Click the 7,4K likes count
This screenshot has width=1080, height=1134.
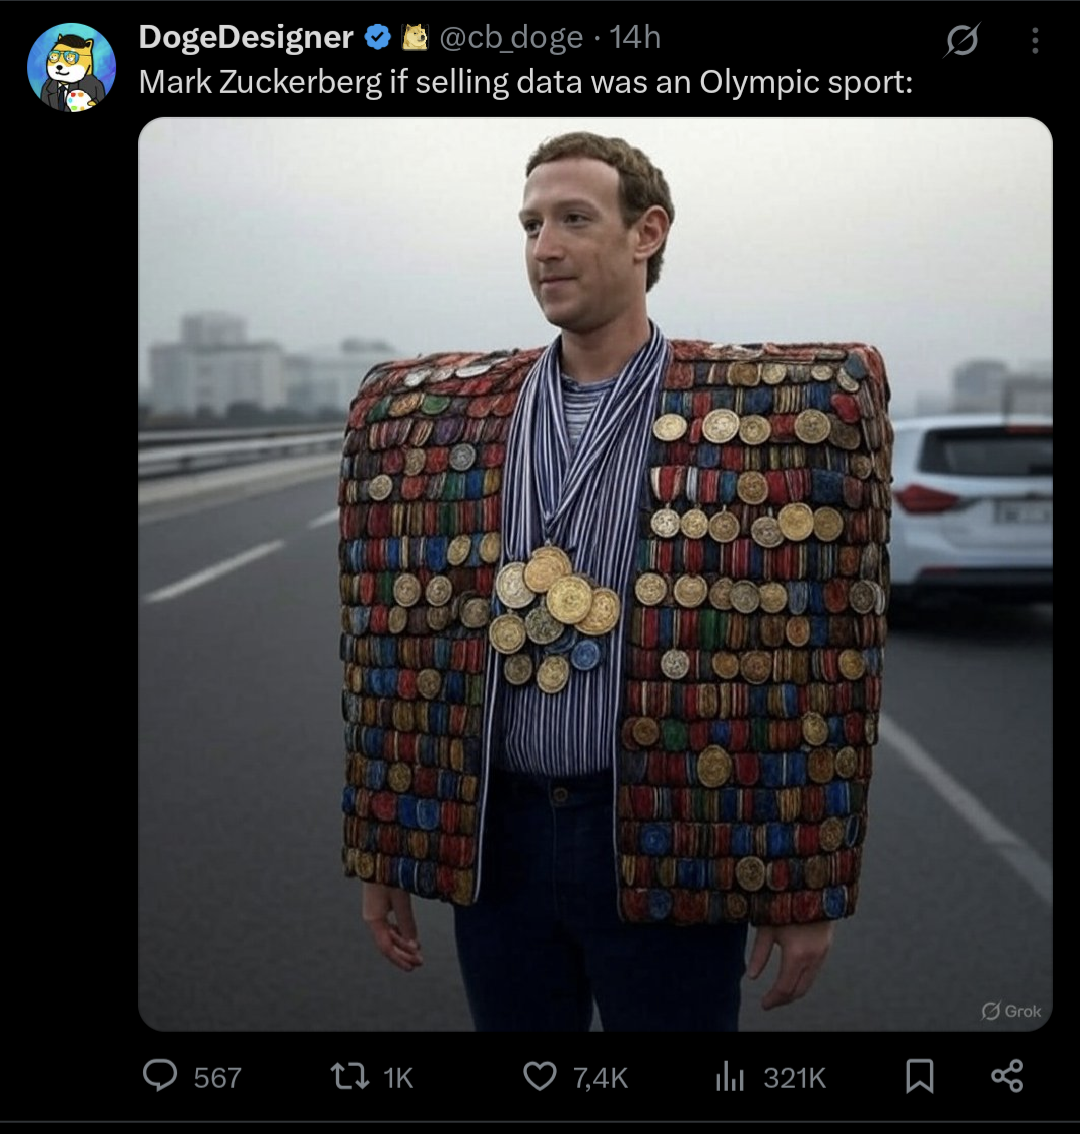point(600,1078)
